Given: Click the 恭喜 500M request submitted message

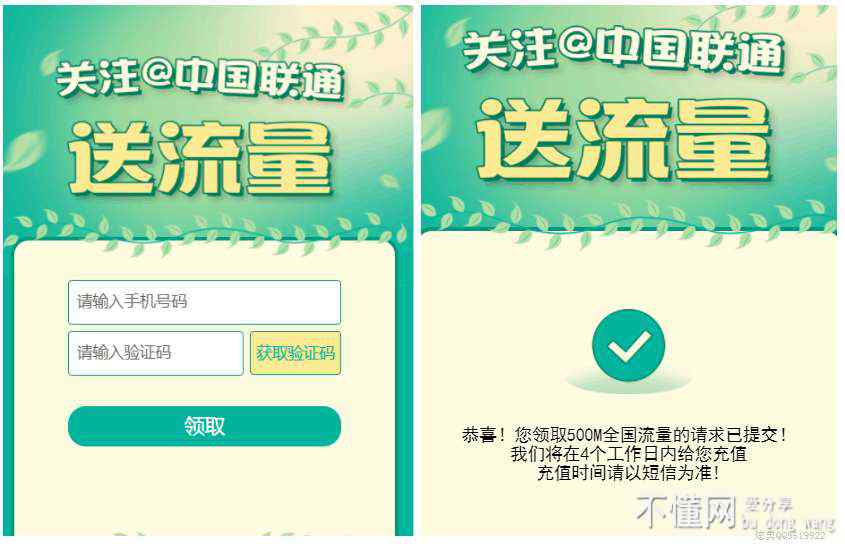Looking at the screenshot, I should click(x=624, y=435).
